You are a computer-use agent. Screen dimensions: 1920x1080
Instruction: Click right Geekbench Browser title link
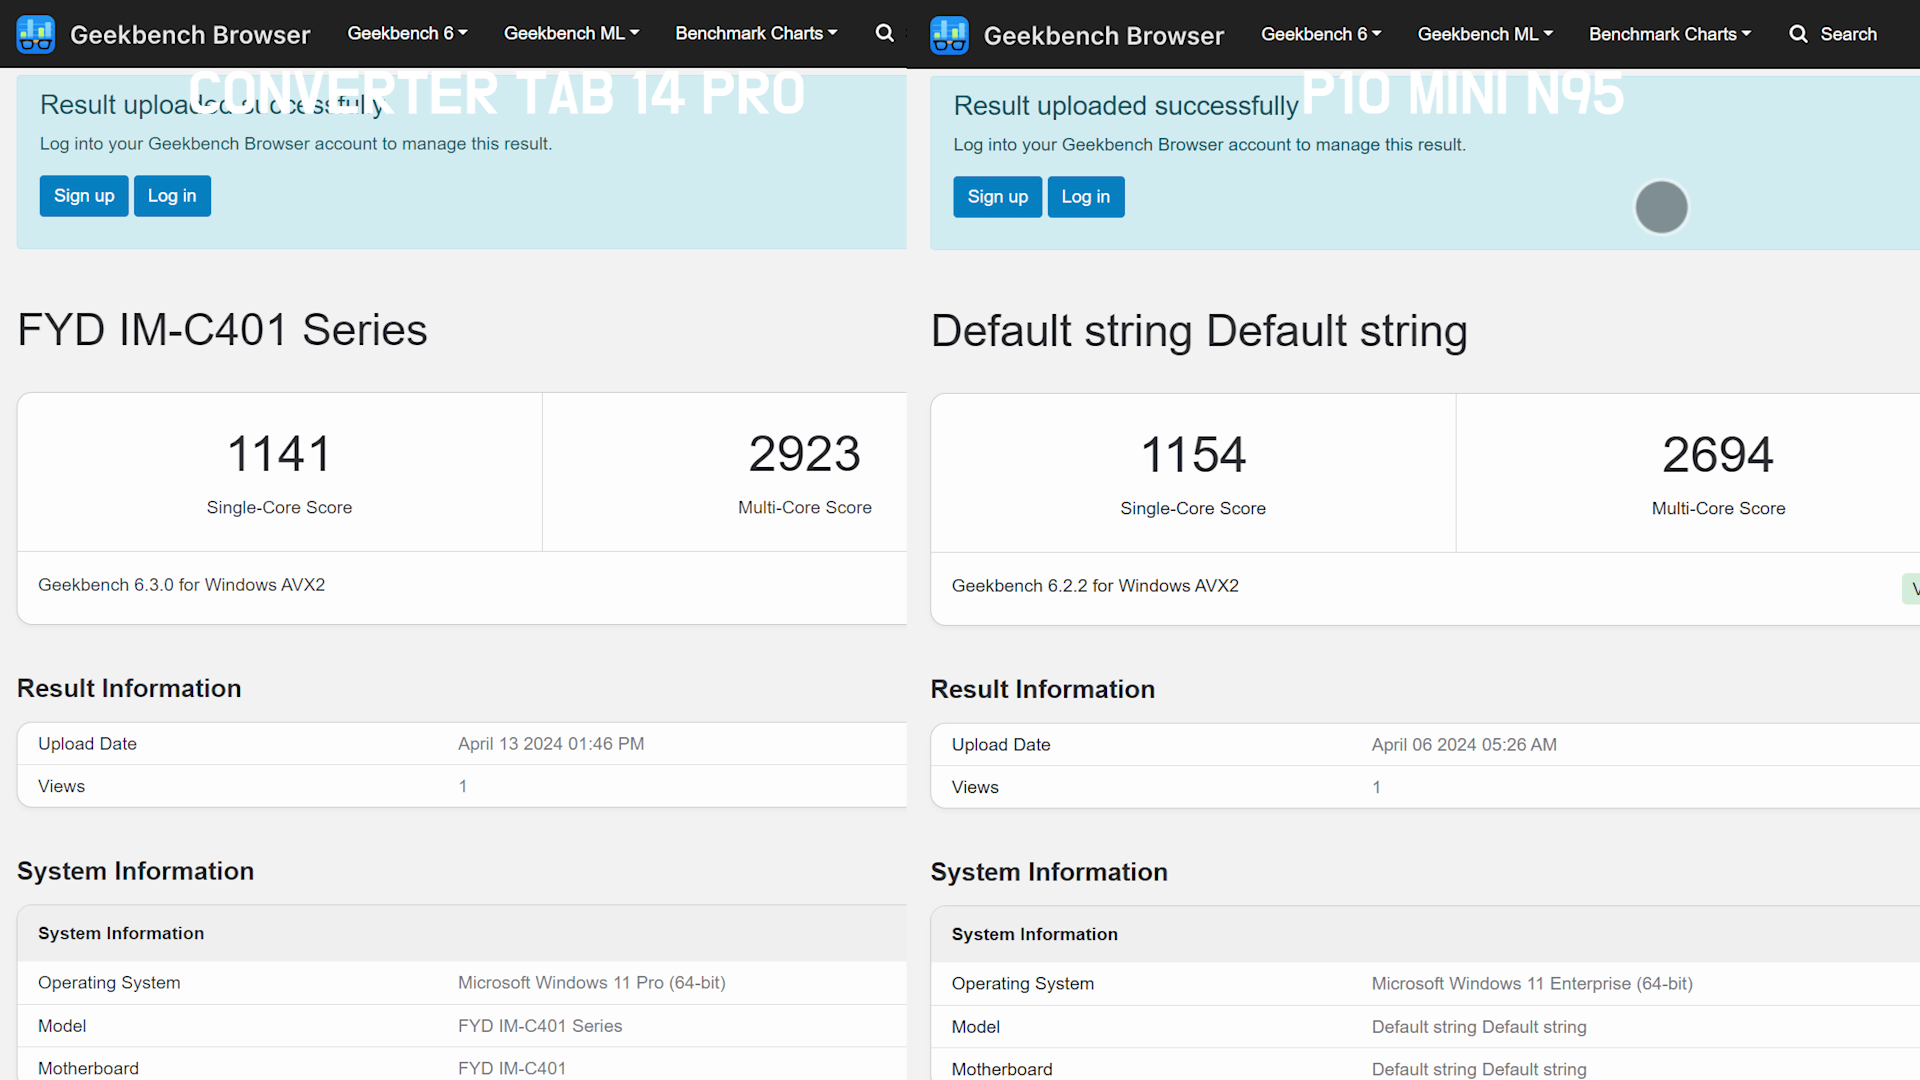tap(1103, 36)
